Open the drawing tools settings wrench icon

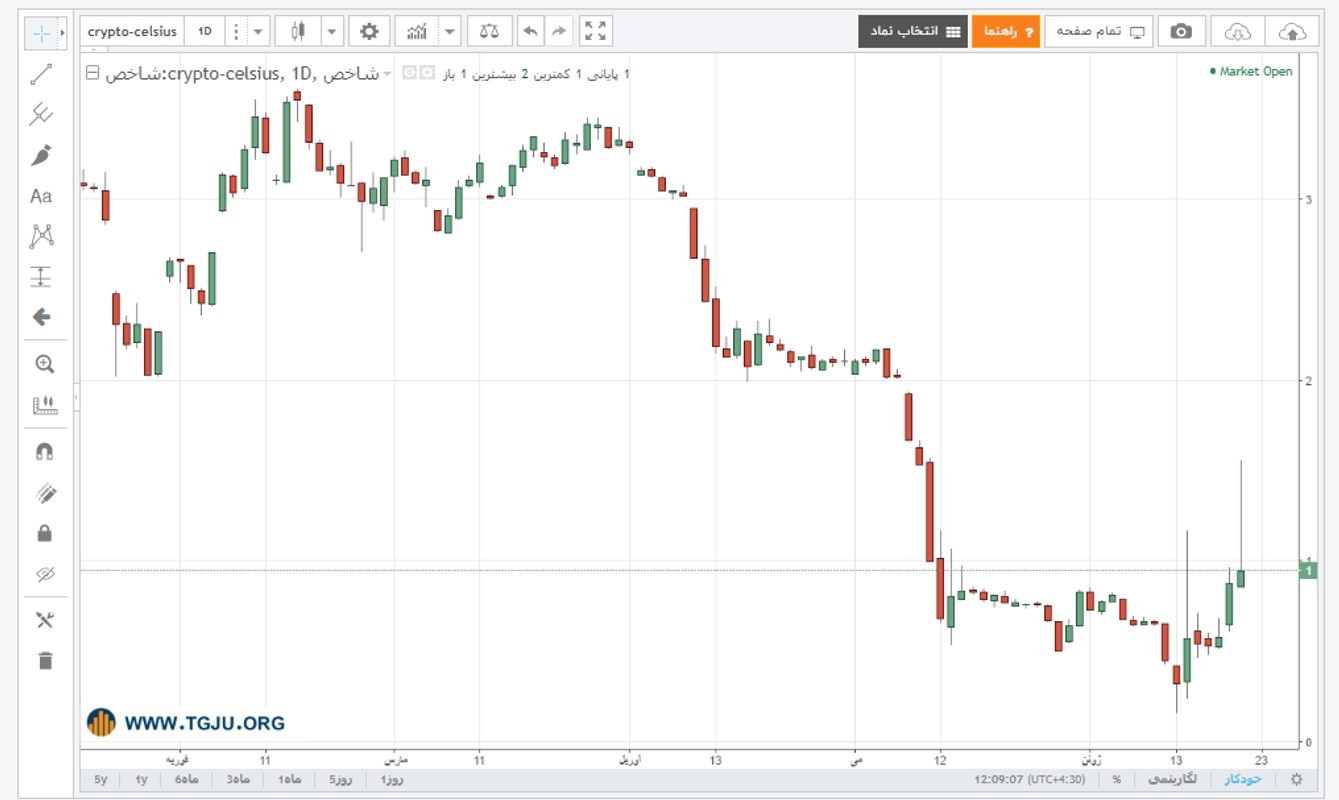(44, 620)
